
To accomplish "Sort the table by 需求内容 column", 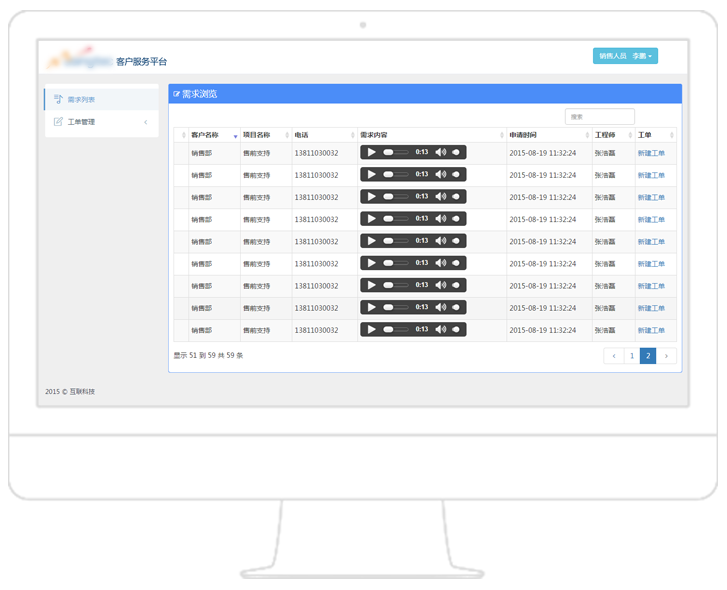I will click(x=432, y=135).
